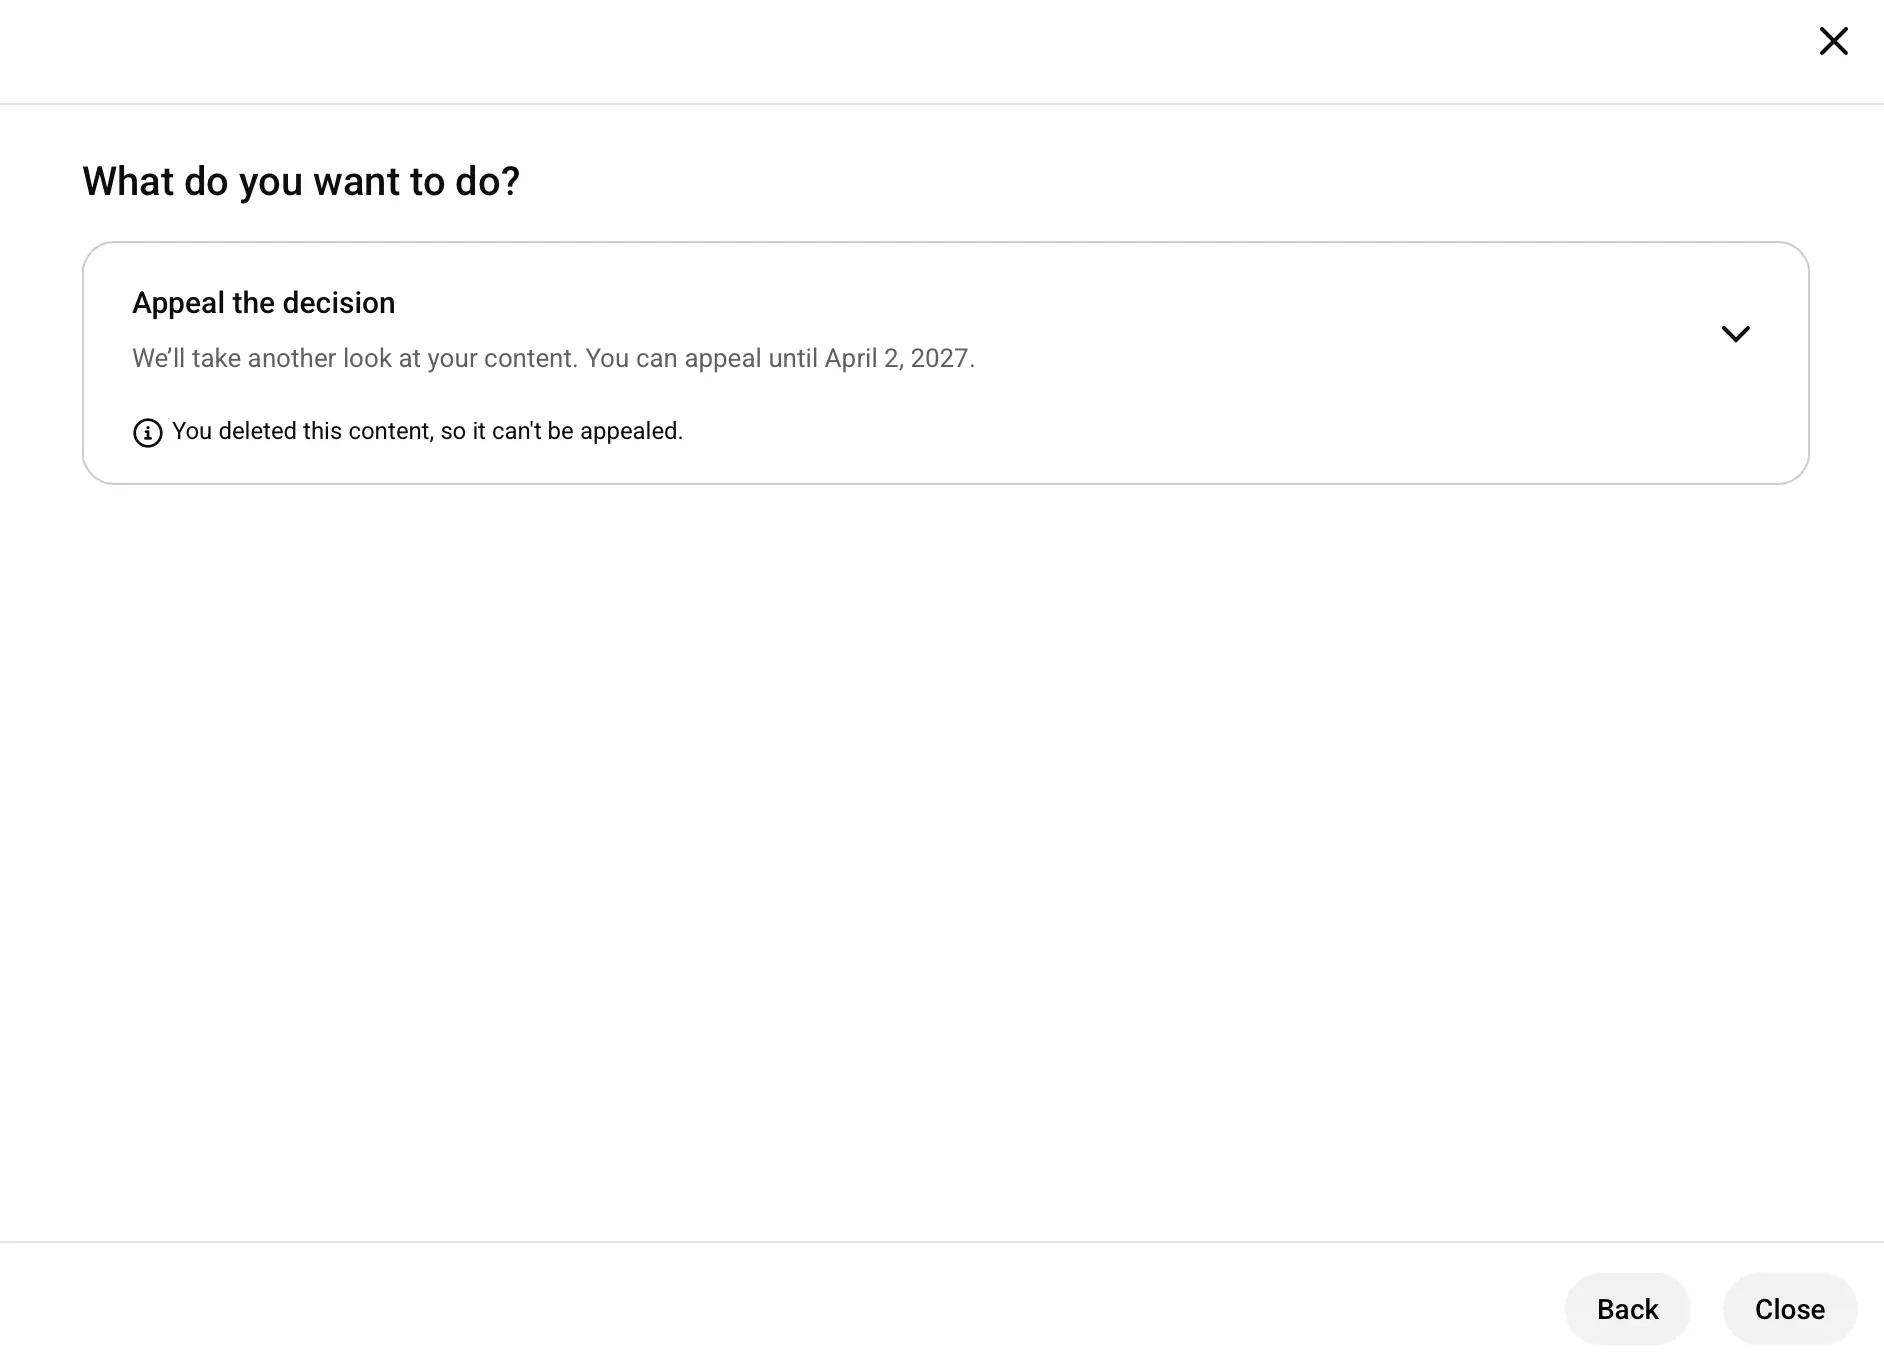Close the appeal dialog via top-right X

[1833, 41]
